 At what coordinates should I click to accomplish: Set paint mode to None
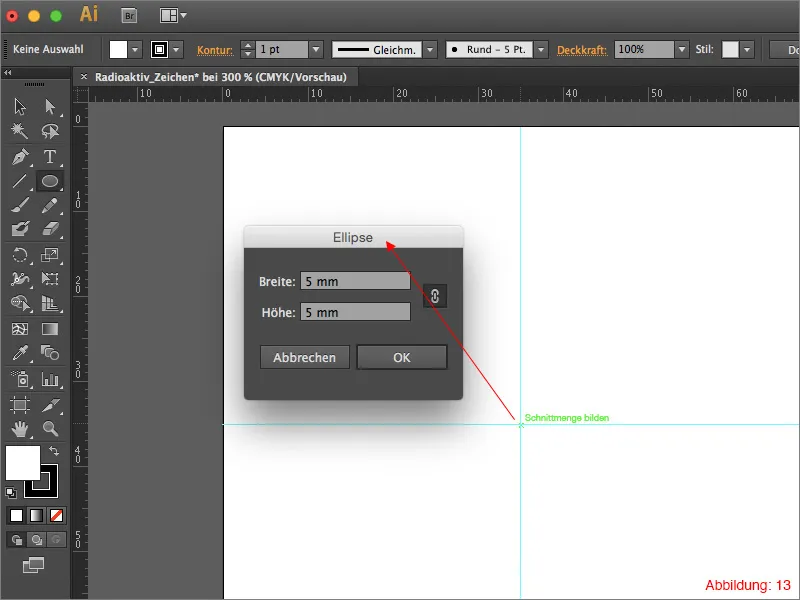click(x=56, y=515)
